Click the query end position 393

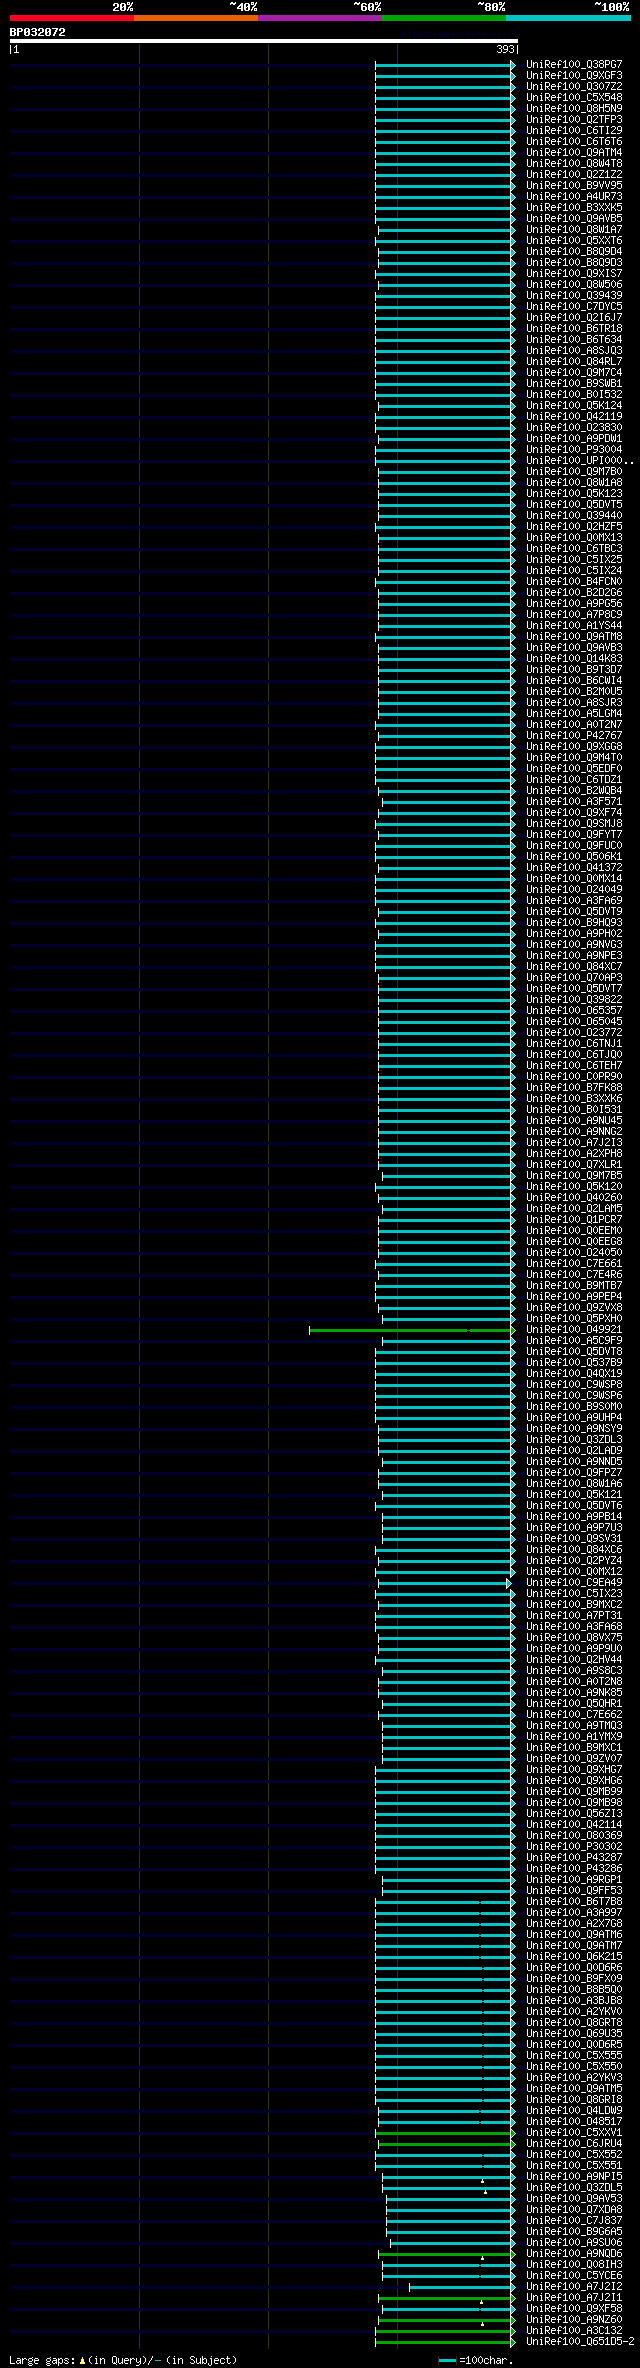pyautogui.click(x=505, y=49)
